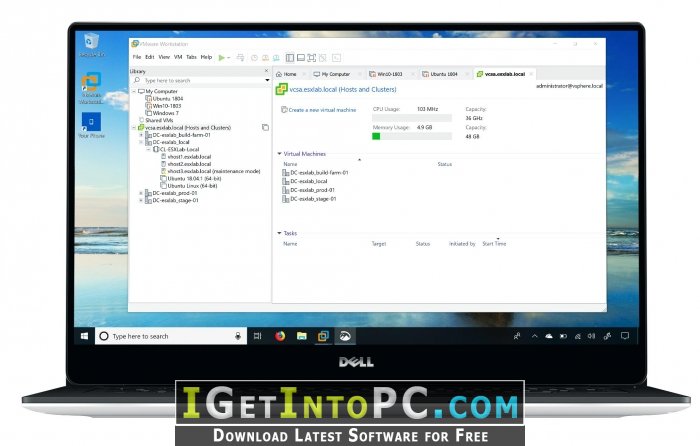Click Create a new virtual machine link
The height and width of the screenshot is (446, 700).
pyautogui.click(x=321, y=110)
